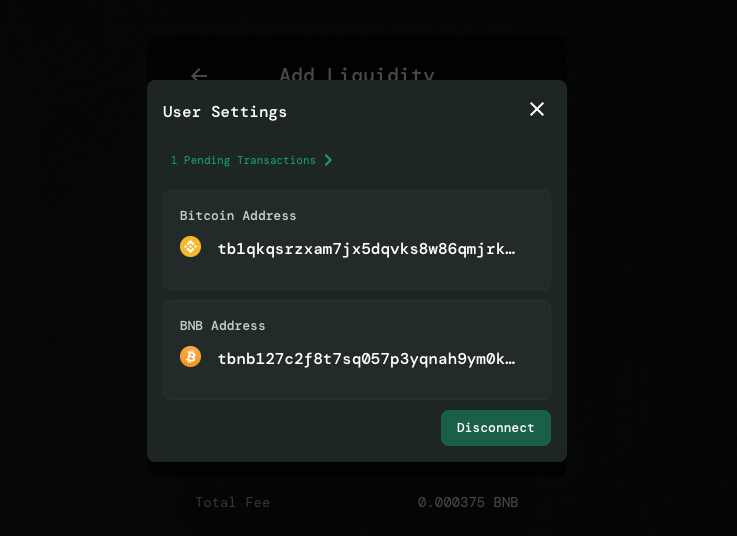The width and height of the screenshot is (737, 536).
Task: Click the ellipsis ending the BNB address
Action: [510, 360]
